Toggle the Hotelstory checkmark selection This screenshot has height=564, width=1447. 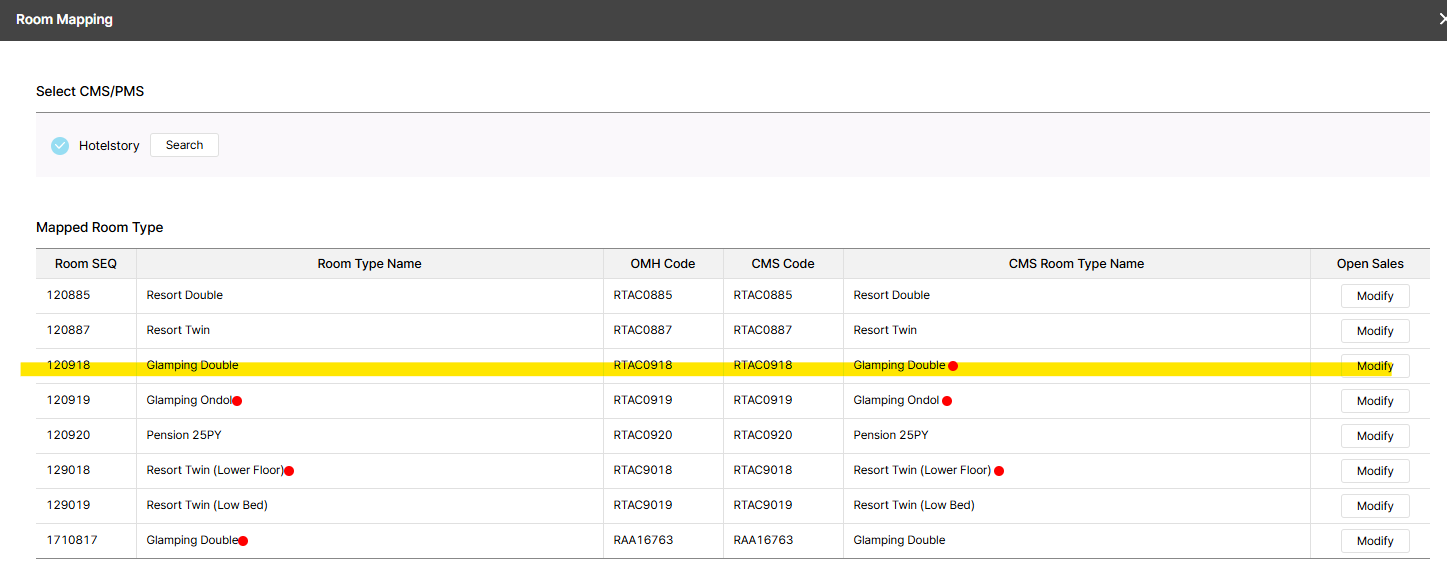[60, 146]
